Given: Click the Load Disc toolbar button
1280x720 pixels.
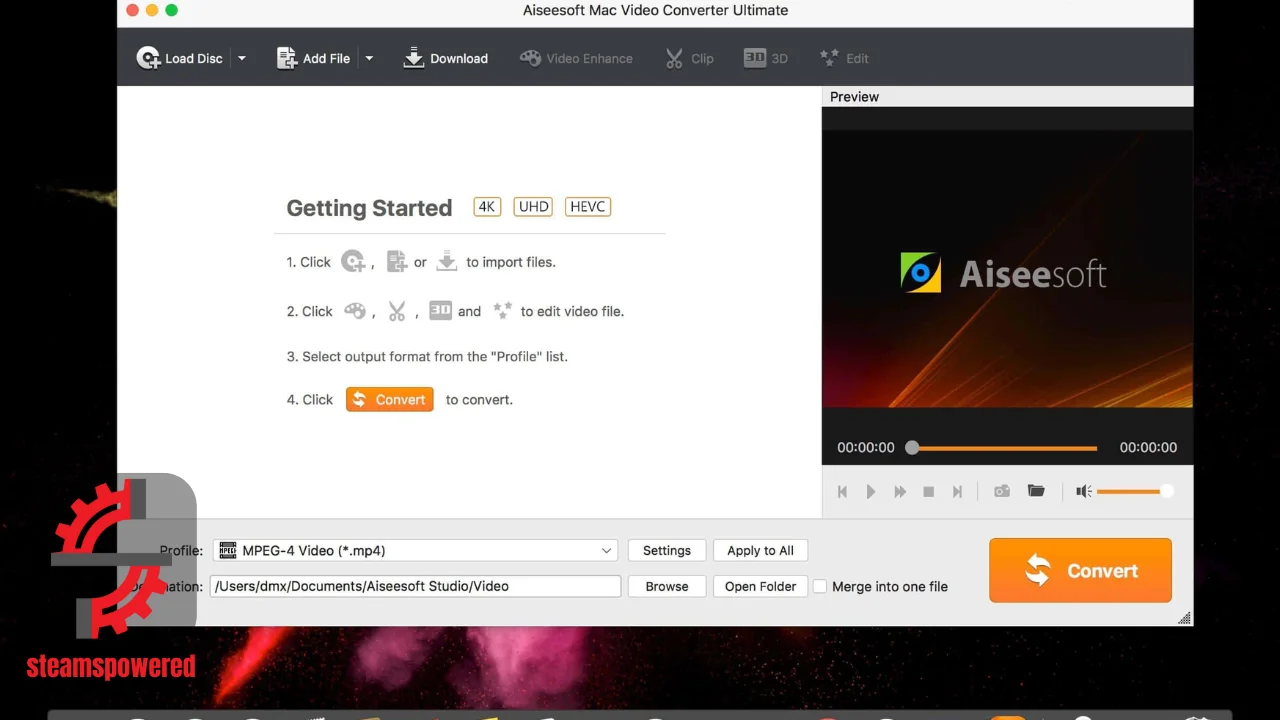Looking at the screenshot, I should click(180, 58).
